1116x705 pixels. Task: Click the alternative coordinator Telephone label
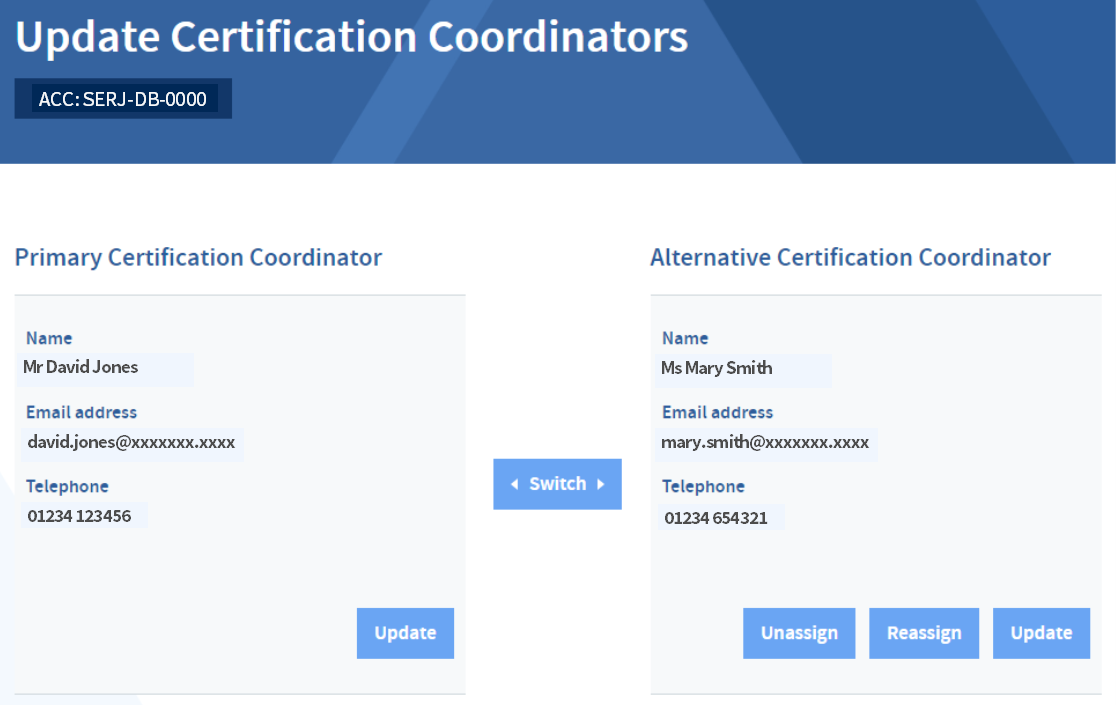pyautogui.click(x=703, y=487)
